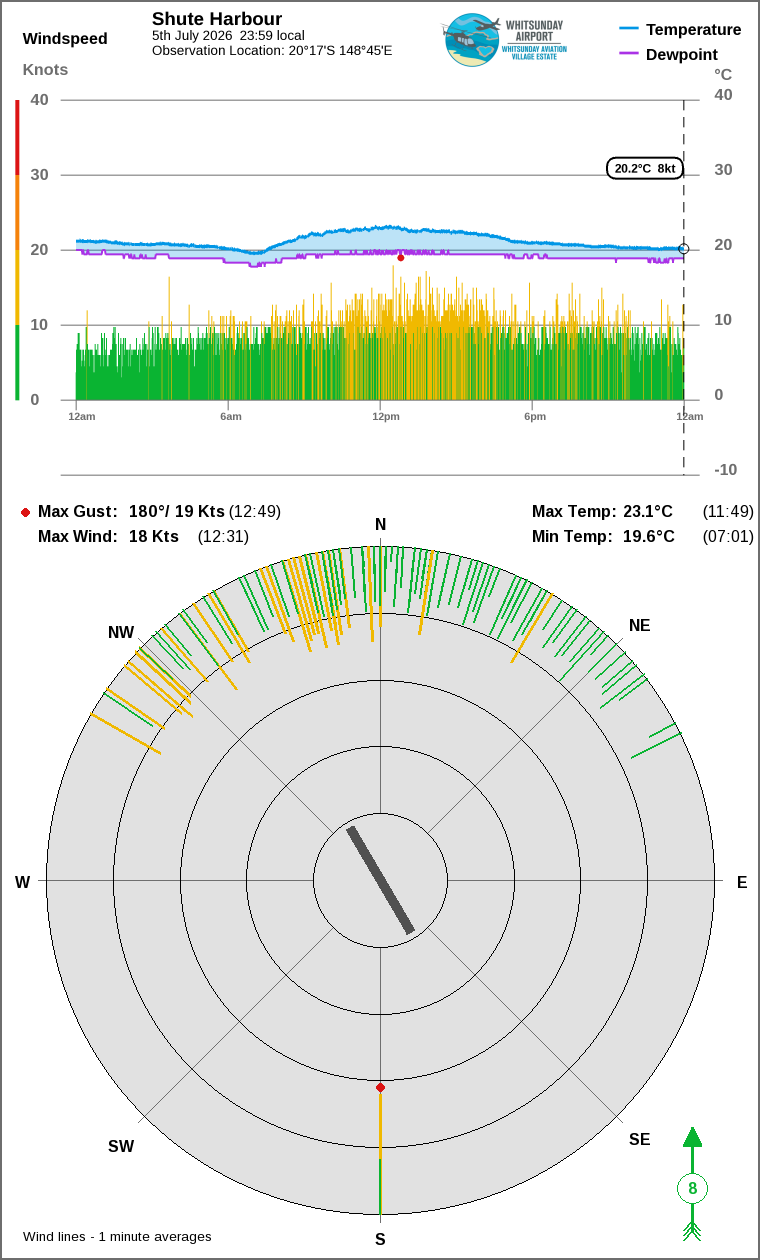Click the S compass label
Viewport: 760px width, 1260px height.
click(380, 1239)
